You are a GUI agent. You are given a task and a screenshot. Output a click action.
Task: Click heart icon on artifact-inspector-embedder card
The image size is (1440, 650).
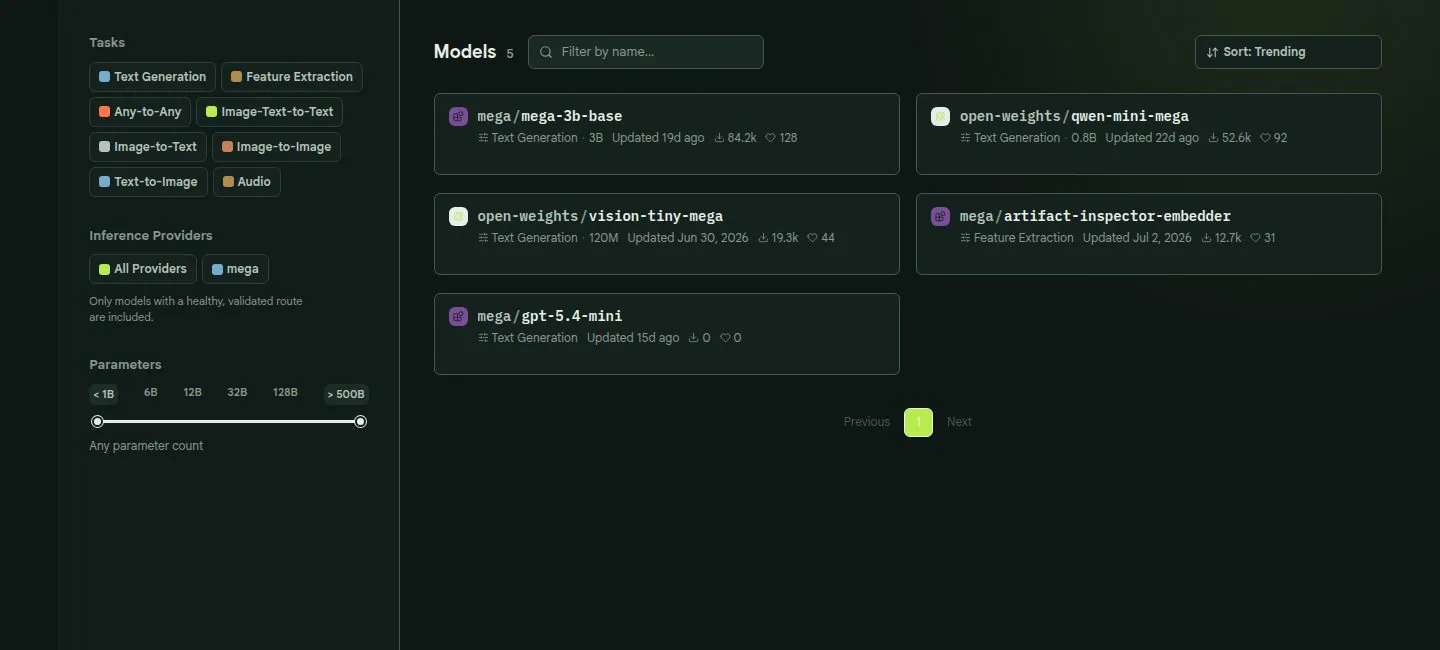click(x=1255, y=238)
